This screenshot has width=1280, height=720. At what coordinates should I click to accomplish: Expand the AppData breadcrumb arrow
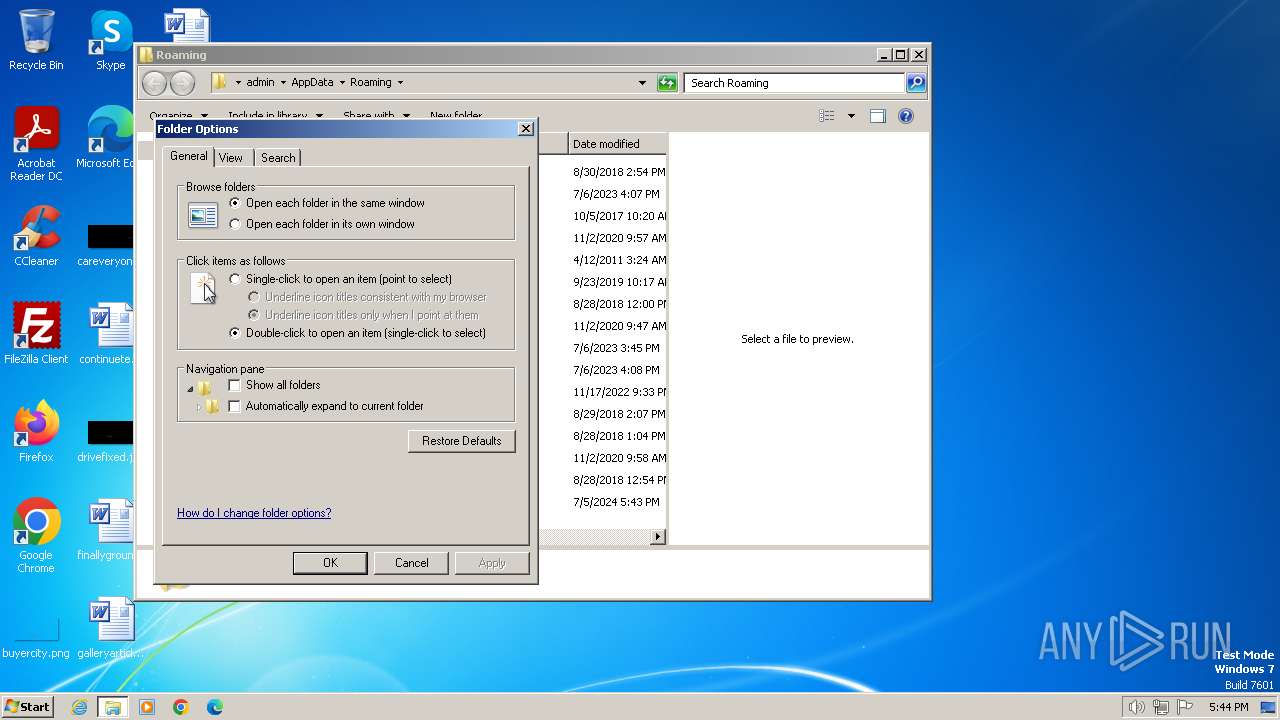(x=342, y=83)
